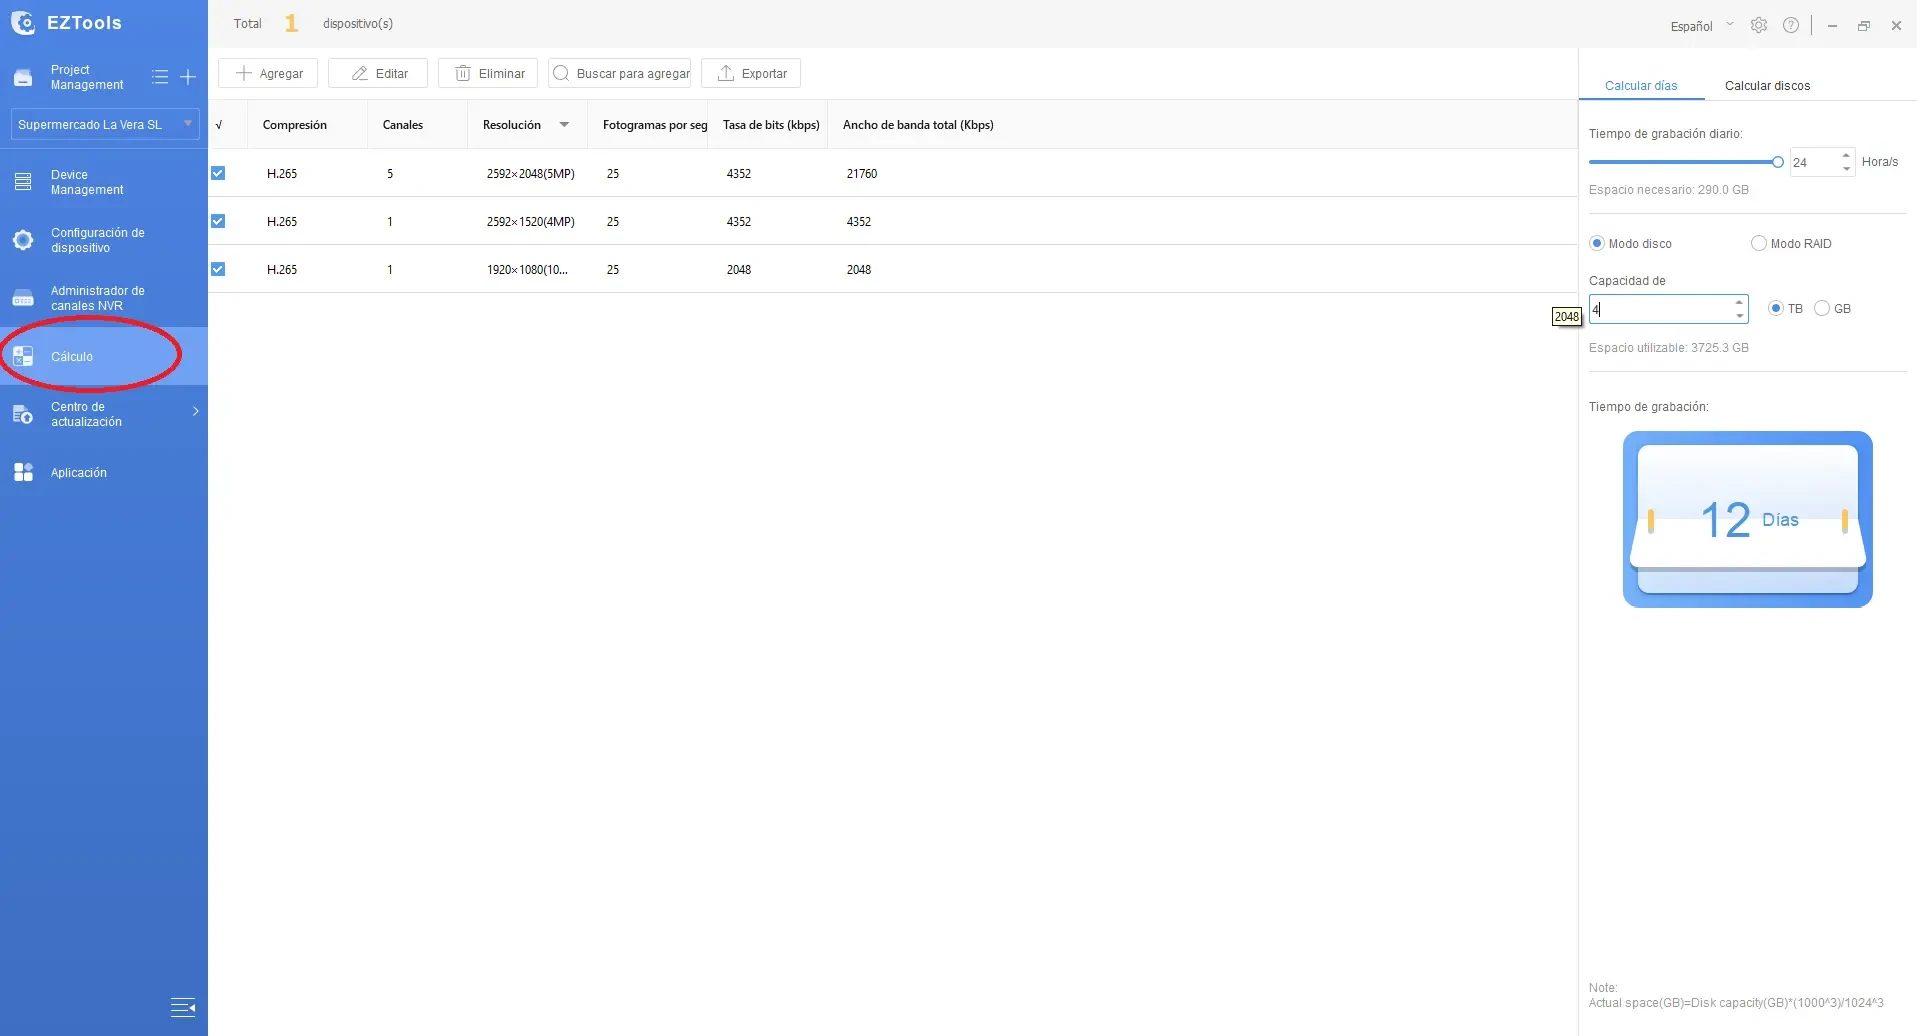Click the Agregar button

(268, 73)
